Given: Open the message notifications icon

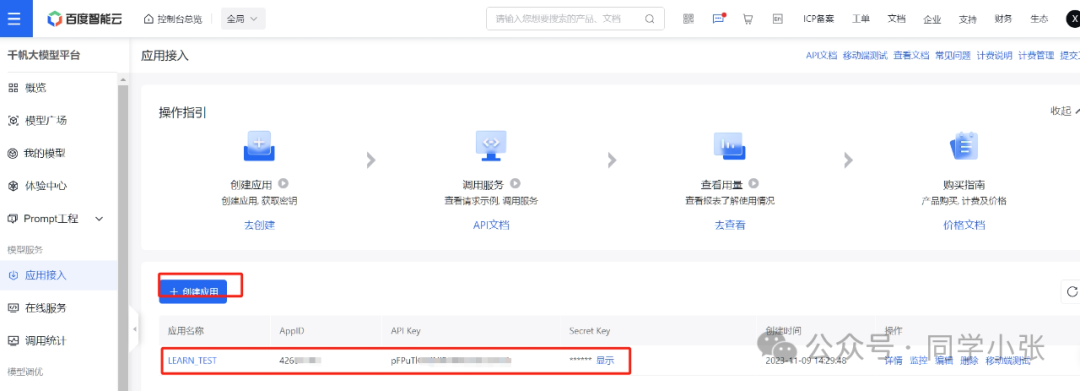Looking at the screenshot, I should 718,19.
